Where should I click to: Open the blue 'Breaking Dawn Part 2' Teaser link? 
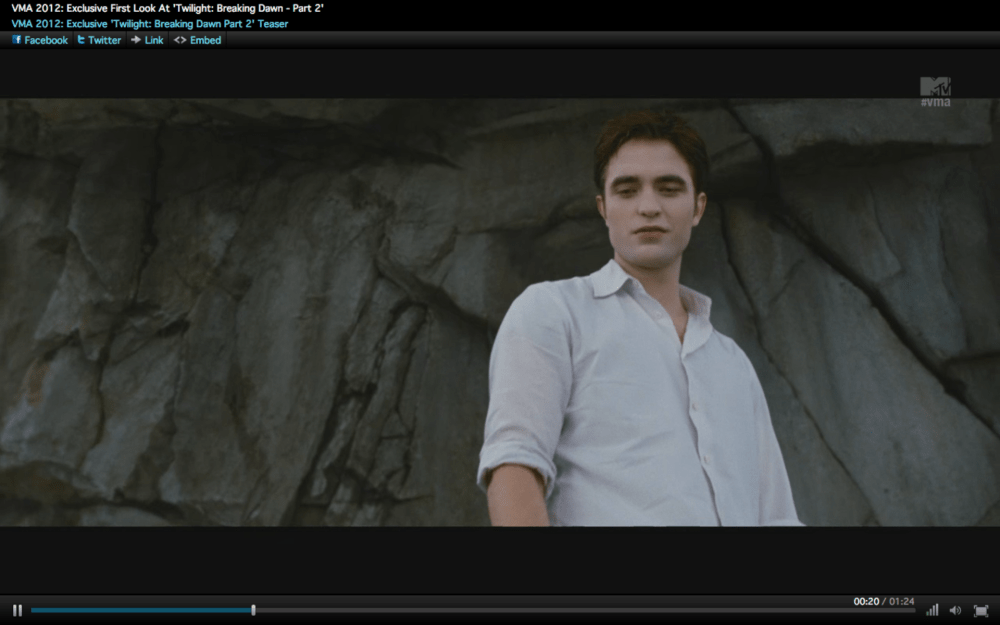click(149, 23)
